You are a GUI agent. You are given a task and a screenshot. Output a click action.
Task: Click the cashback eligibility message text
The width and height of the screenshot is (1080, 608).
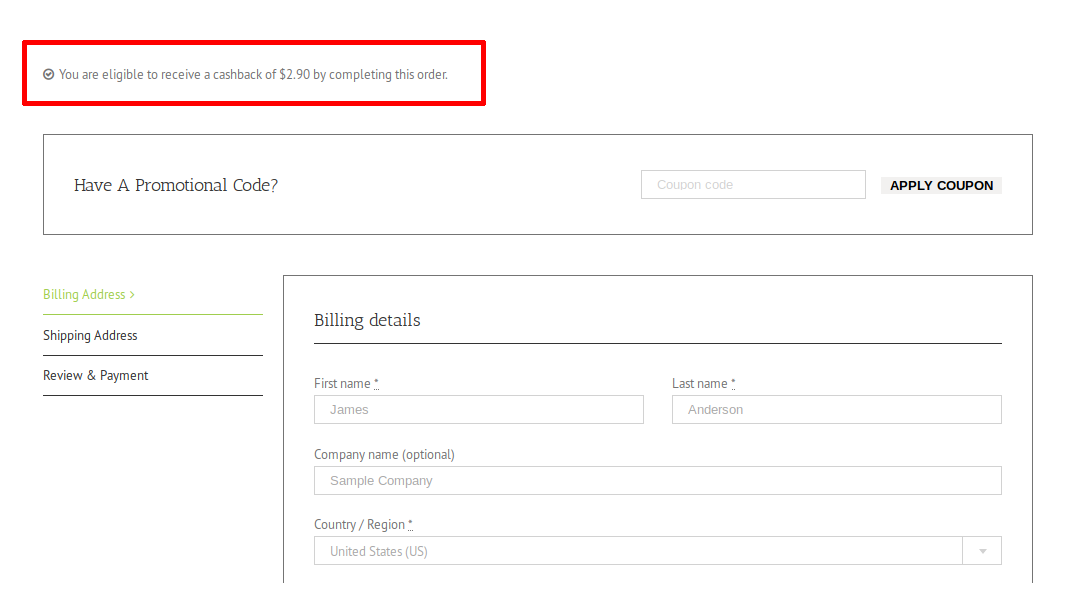[x=253, y=74]
